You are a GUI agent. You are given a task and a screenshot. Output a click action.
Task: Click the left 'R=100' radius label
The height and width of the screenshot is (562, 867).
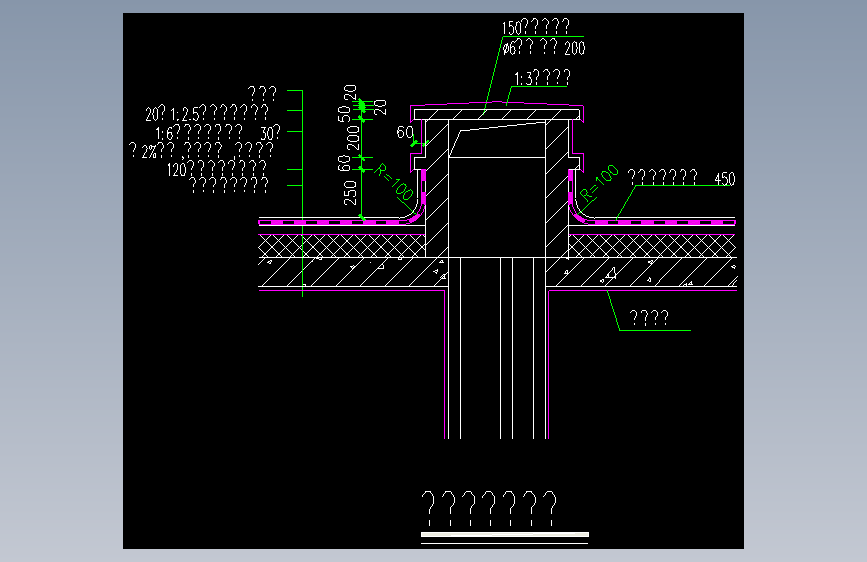(x=394, y=181)
